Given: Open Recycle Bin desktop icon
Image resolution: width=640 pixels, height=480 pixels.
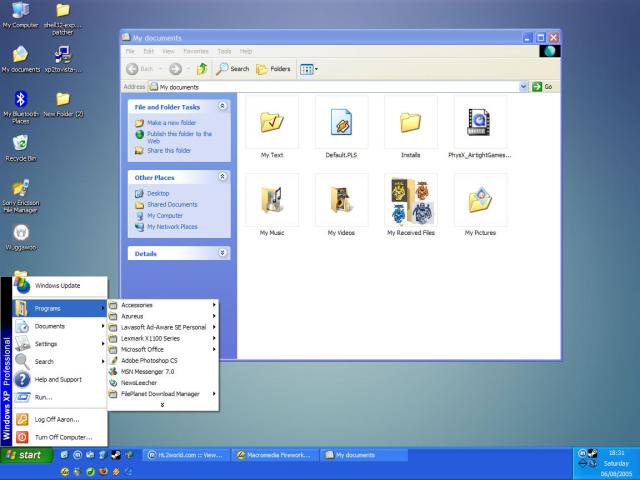Looking at the screenshot, I should click(20, 148).
